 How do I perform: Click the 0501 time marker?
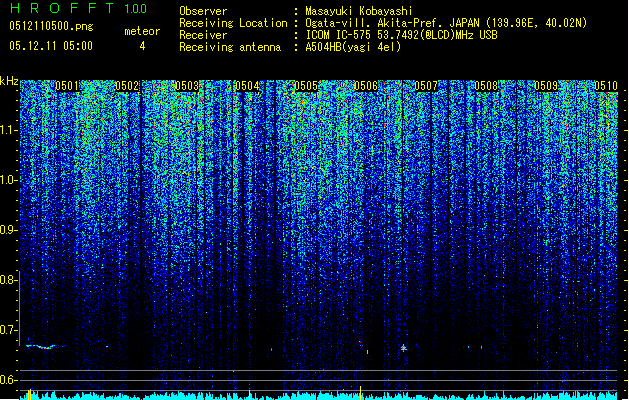(67, 86)
